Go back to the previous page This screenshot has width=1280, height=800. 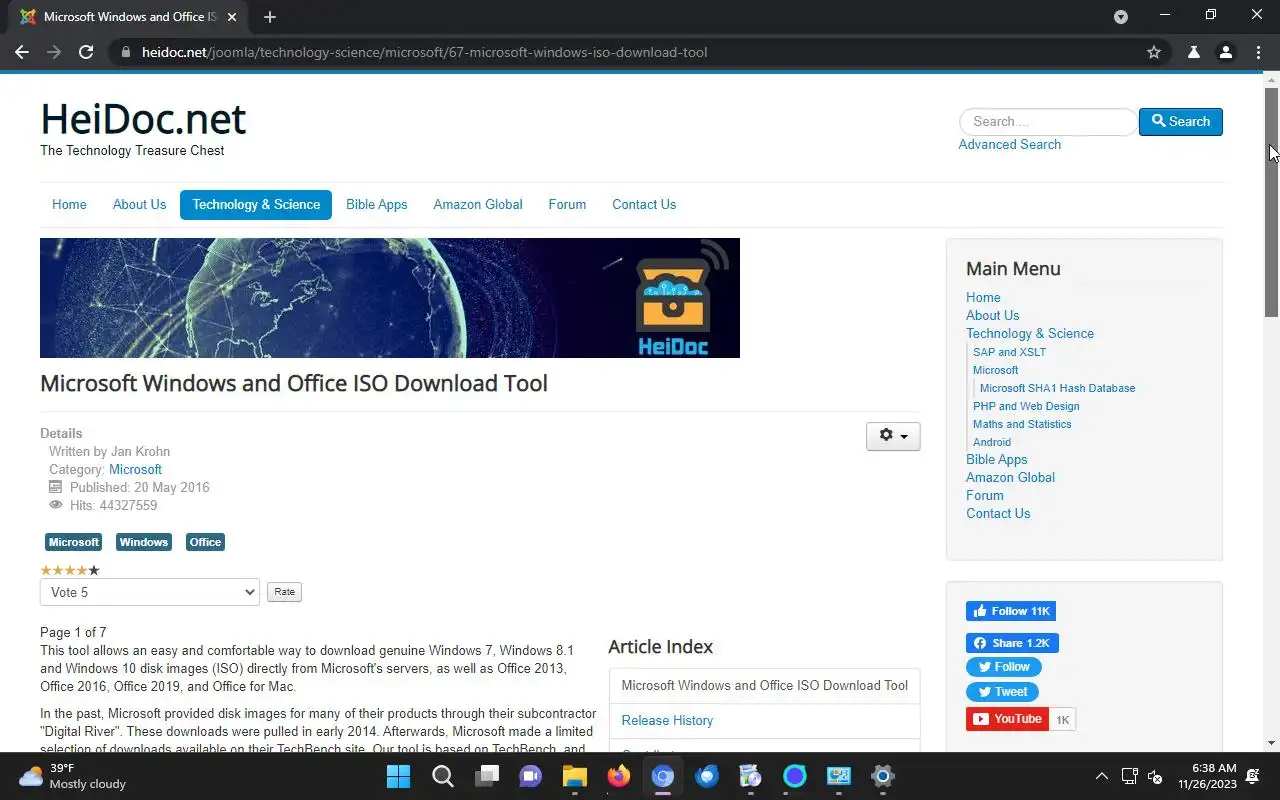point(22,52)
